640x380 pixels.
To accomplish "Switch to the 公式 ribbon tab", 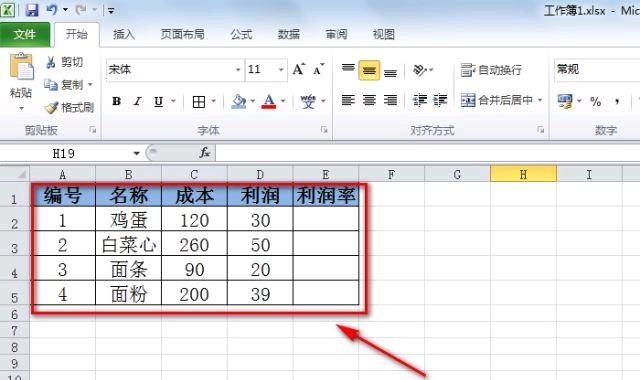I will 241,34.
